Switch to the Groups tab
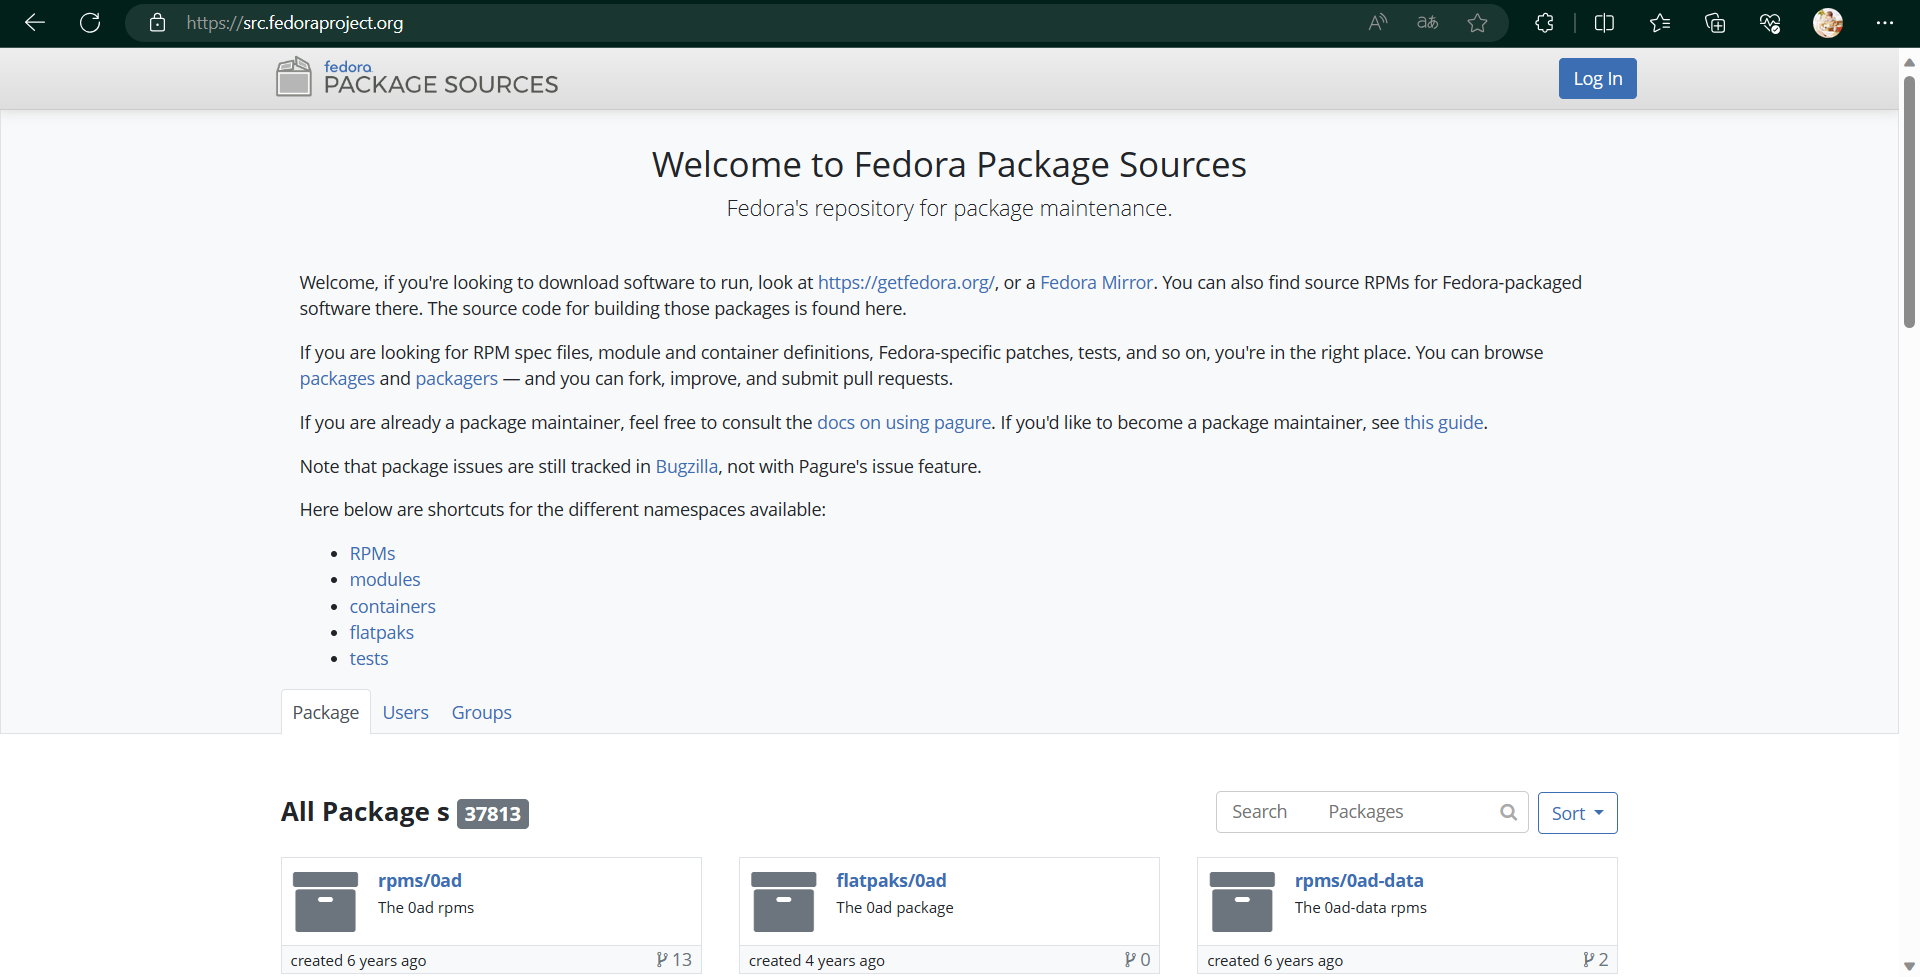Image resolution: width=1920 pixels, height=977 pixels. click(x=481, y=712)
